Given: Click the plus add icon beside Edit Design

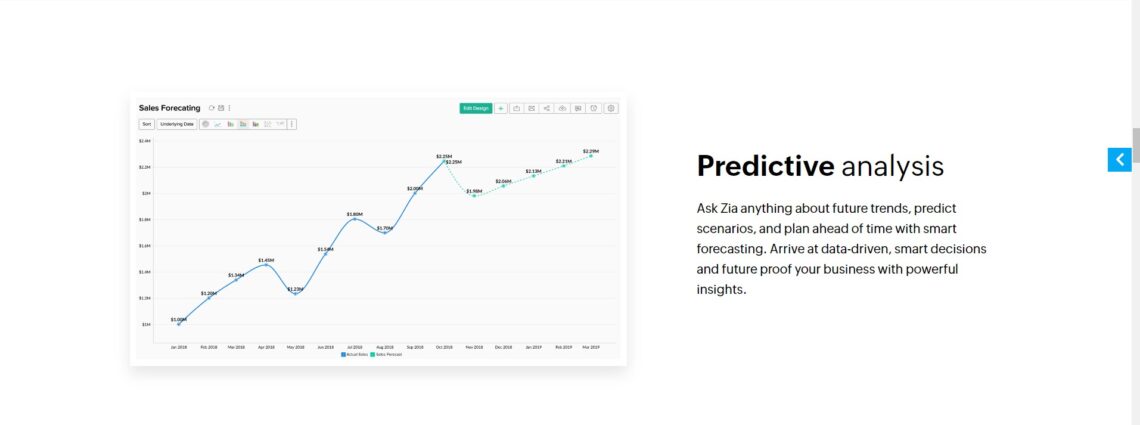Looking at the screenshot, I should (x=501, y=108).
